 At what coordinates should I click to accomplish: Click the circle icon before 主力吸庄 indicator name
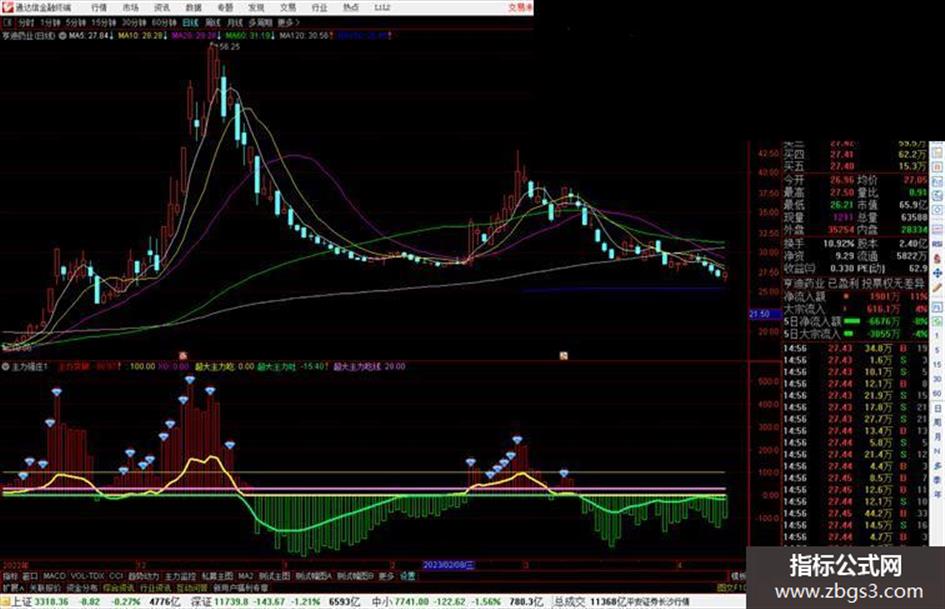[6, 367]
